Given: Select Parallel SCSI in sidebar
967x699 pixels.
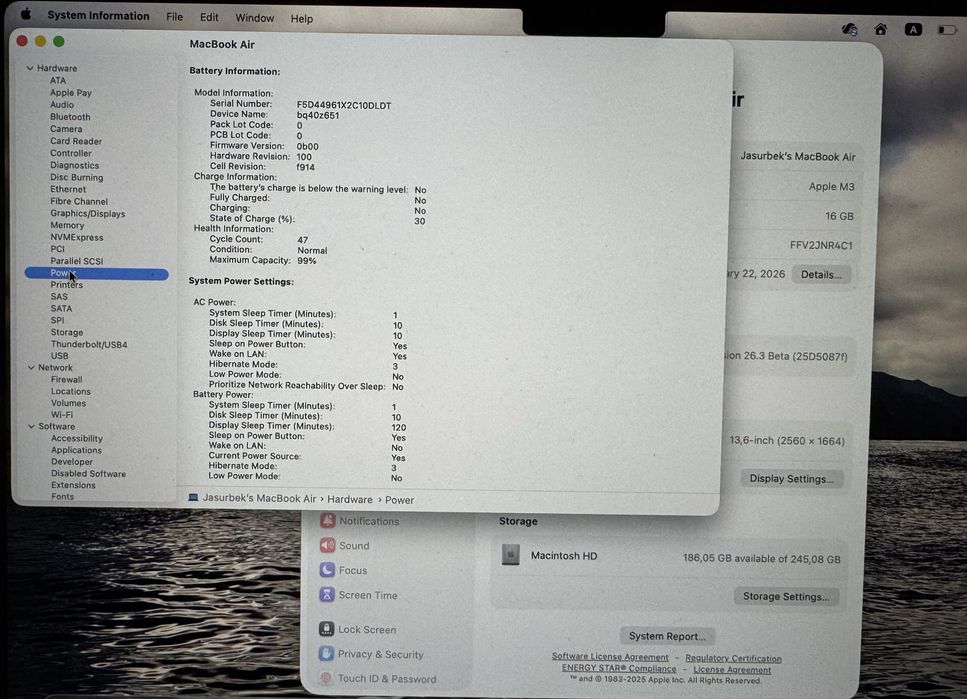Looking at the screenshot, I should [77, 261].
